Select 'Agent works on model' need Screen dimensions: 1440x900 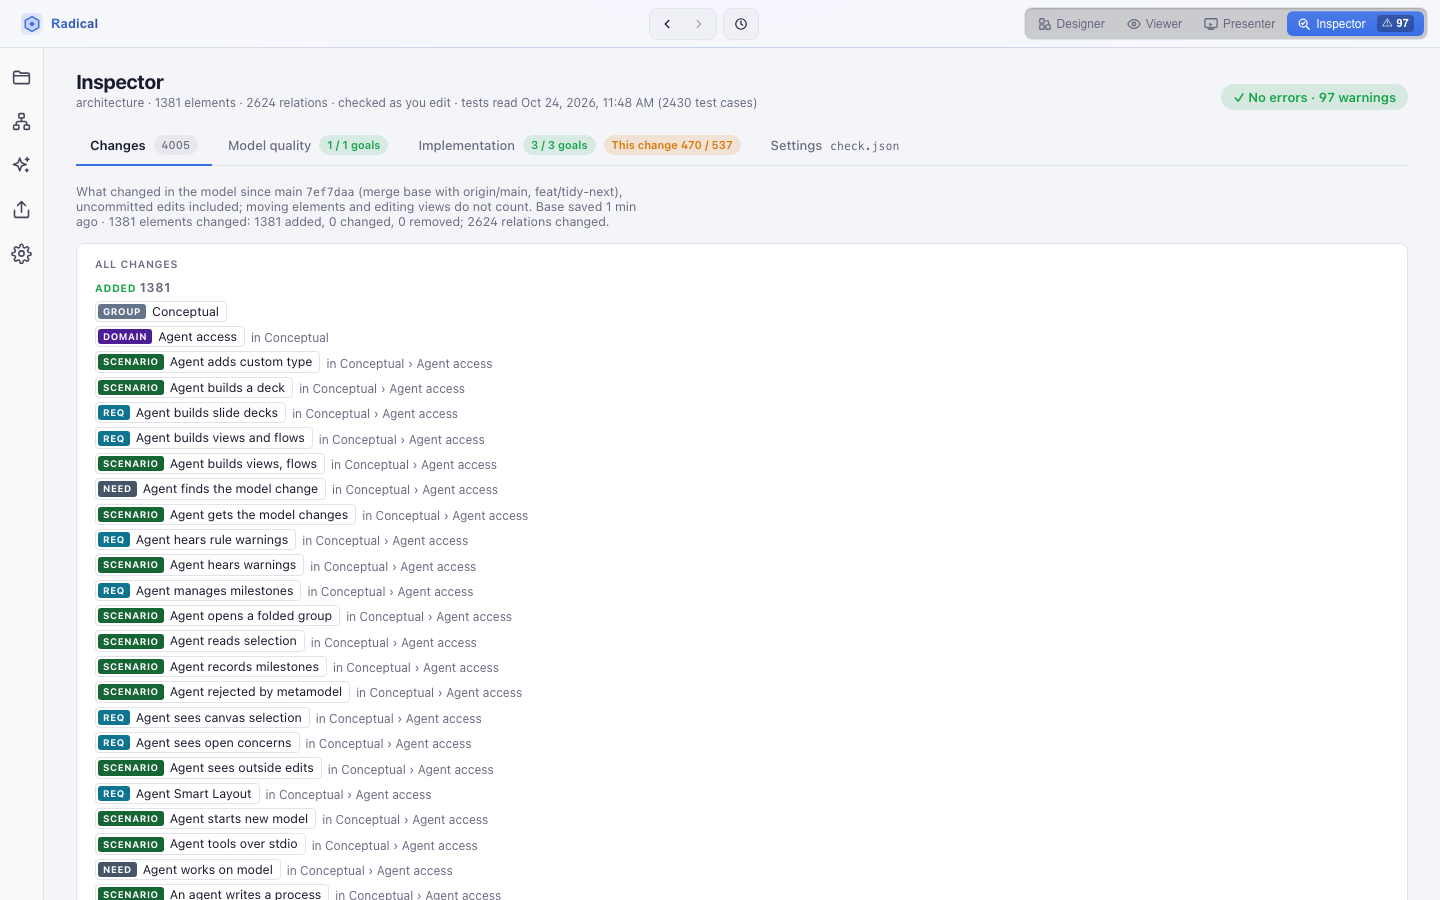188,870
